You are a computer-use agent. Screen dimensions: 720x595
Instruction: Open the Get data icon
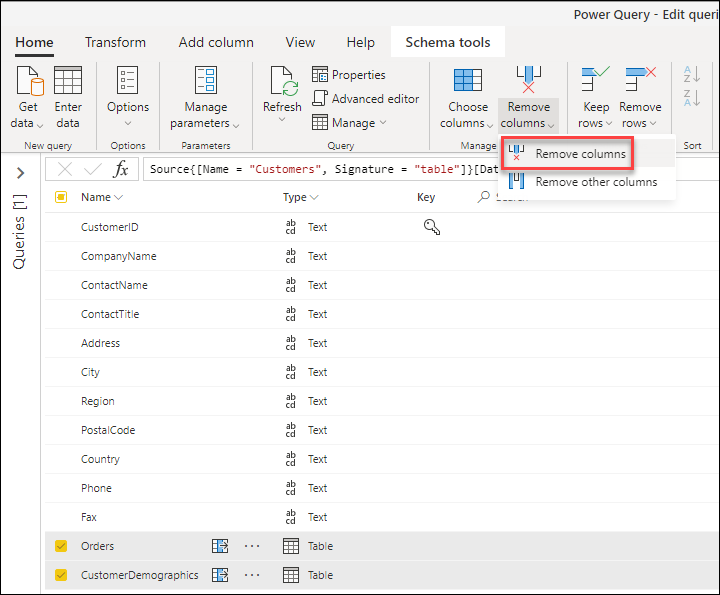pos(30,80)
